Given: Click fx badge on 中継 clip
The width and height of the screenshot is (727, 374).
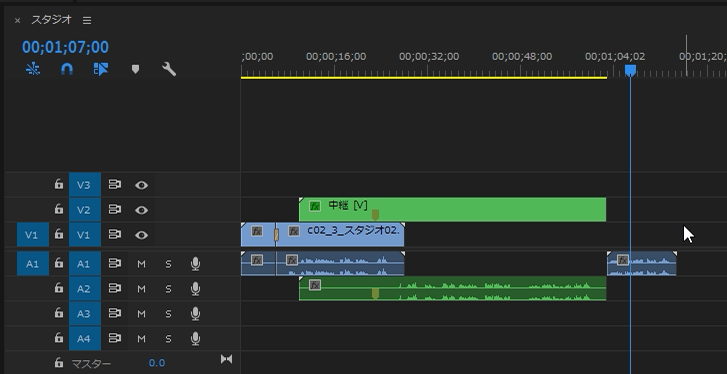Looking at the screenshot, I should 315,206.
